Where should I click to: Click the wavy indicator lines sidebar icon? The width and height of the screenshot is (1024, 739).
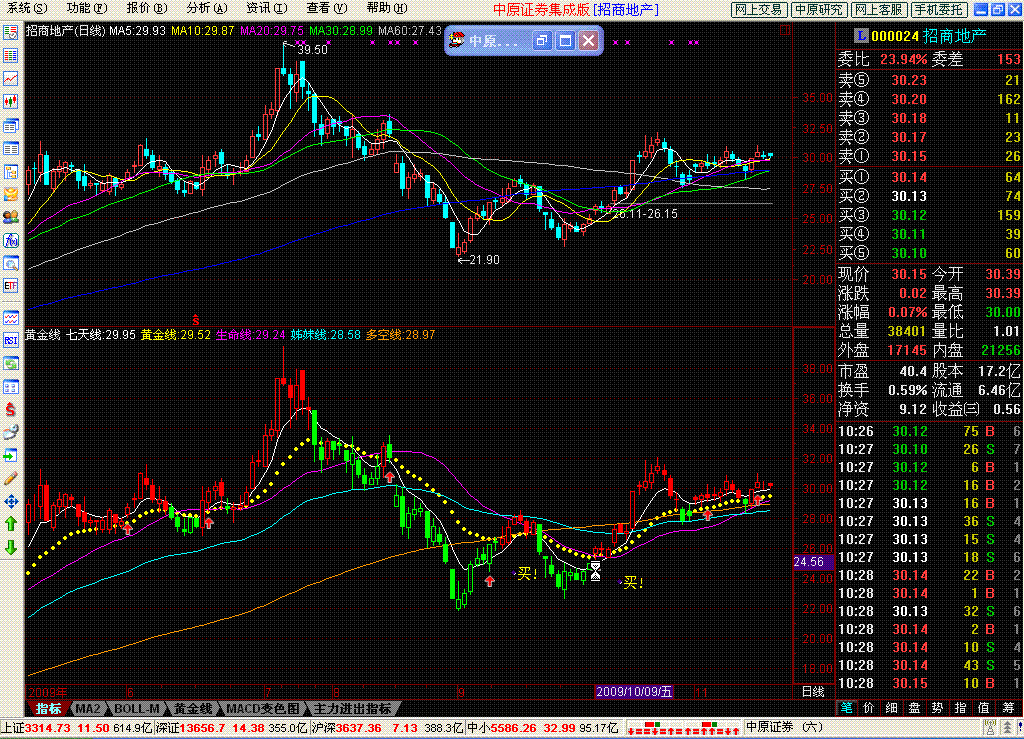[x=10, y=318]
